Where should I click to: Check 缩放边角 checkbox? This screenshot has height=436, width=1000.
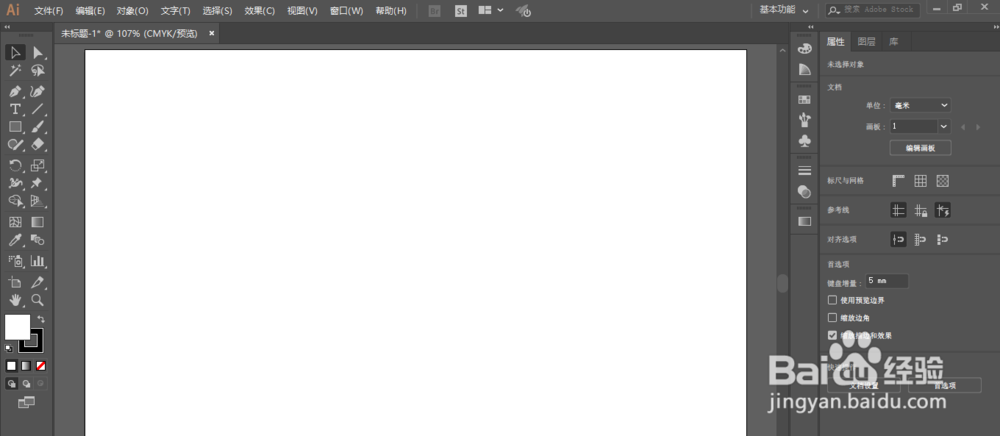click(x=832, y=317)
